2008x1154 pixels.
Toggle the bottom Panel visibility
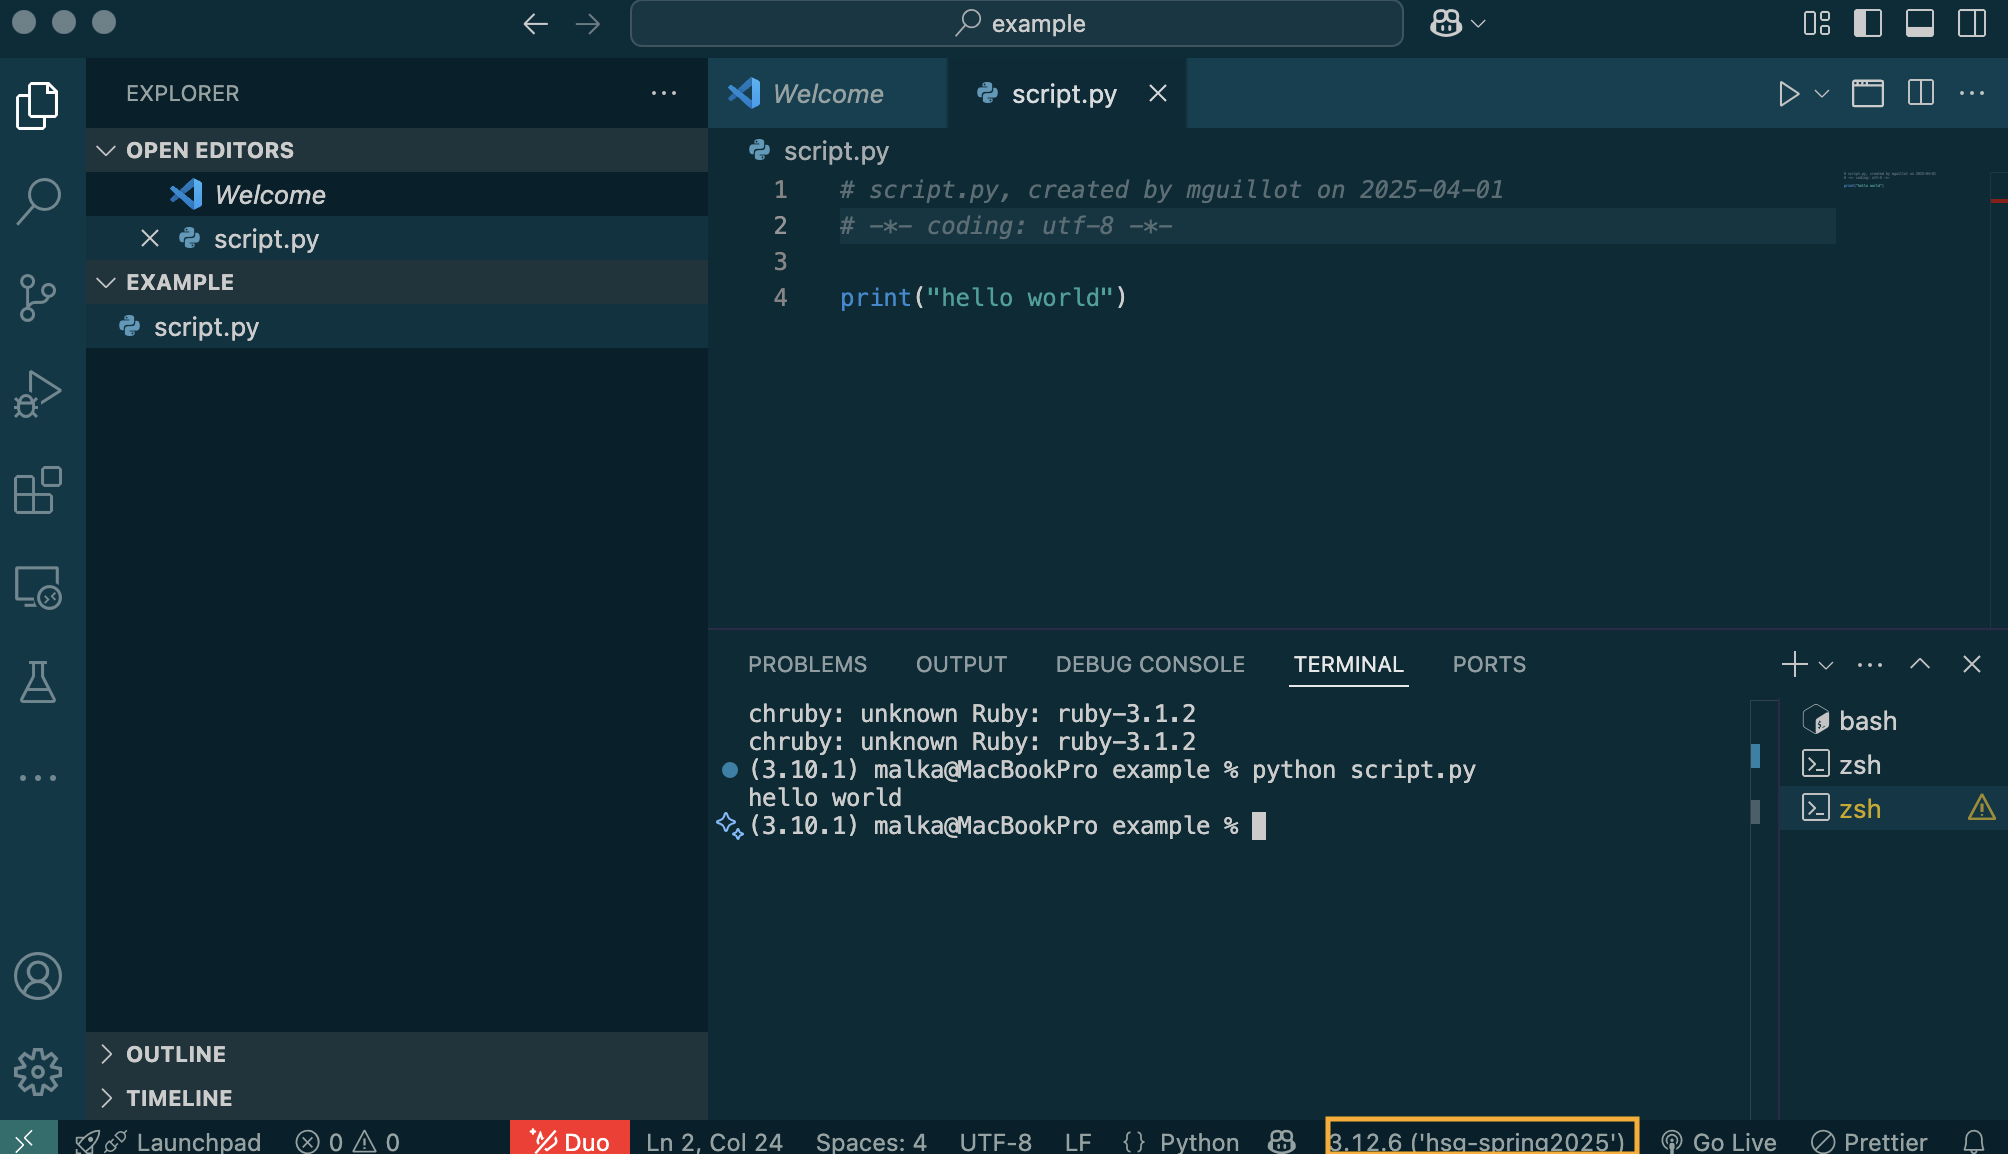pyautogui.click(x=1919, y=23)
